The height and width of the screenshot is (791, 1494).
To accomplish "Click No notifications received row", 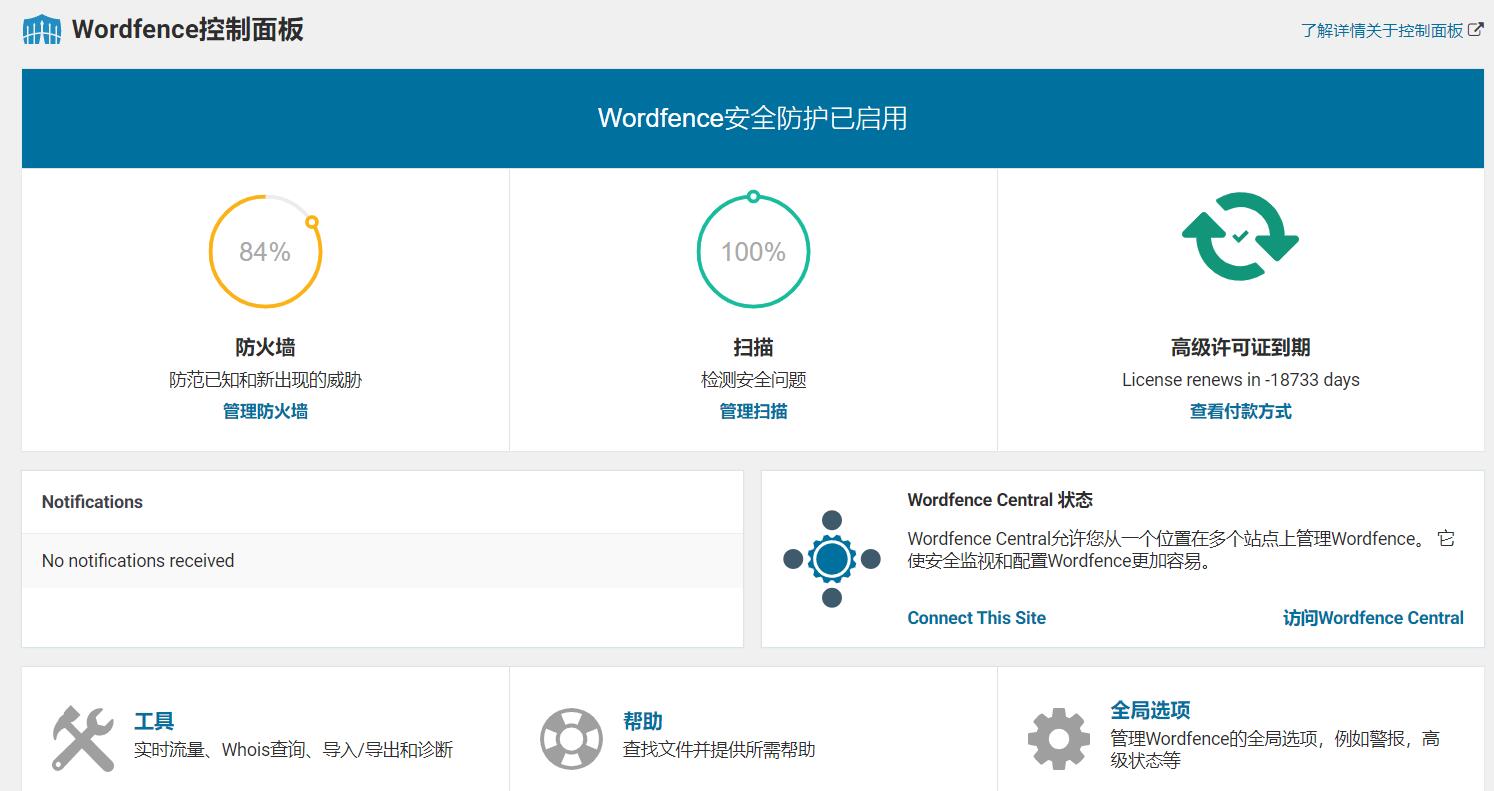I will (382, 561).
